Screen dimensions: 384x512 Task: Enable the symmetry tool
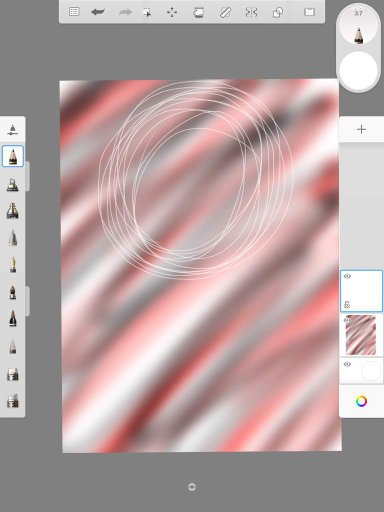pyautogui.click(x=251, y=13)
